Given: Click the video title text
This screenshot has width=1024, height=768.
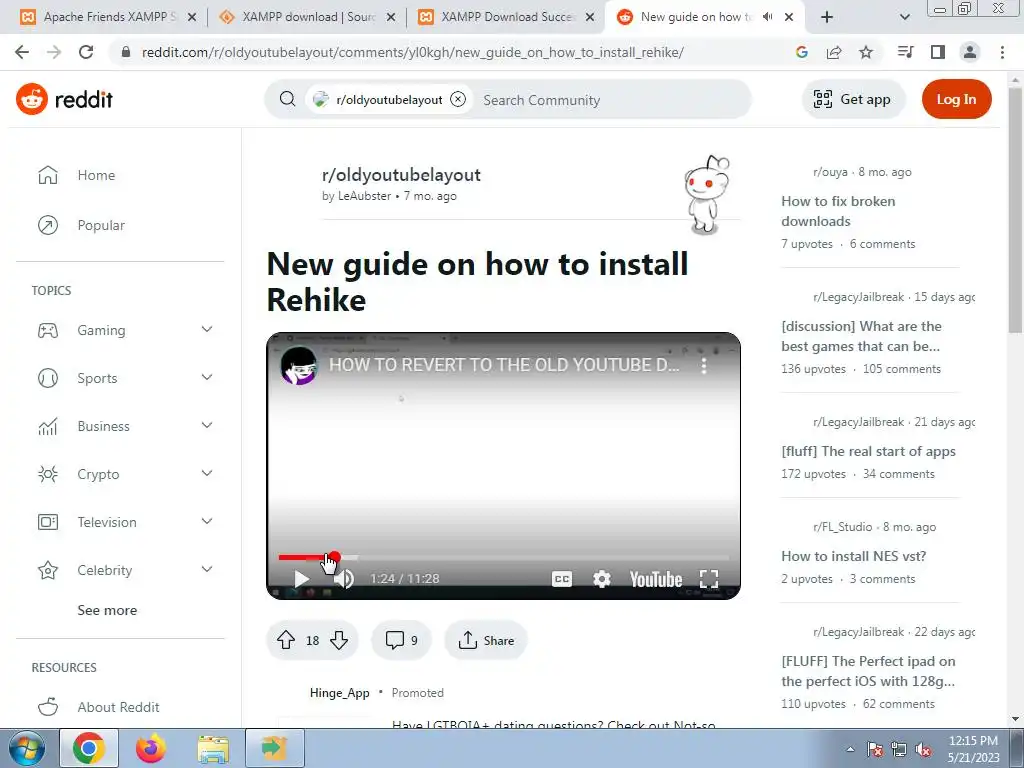Looking at the screenshot, I should pos(504,365).
